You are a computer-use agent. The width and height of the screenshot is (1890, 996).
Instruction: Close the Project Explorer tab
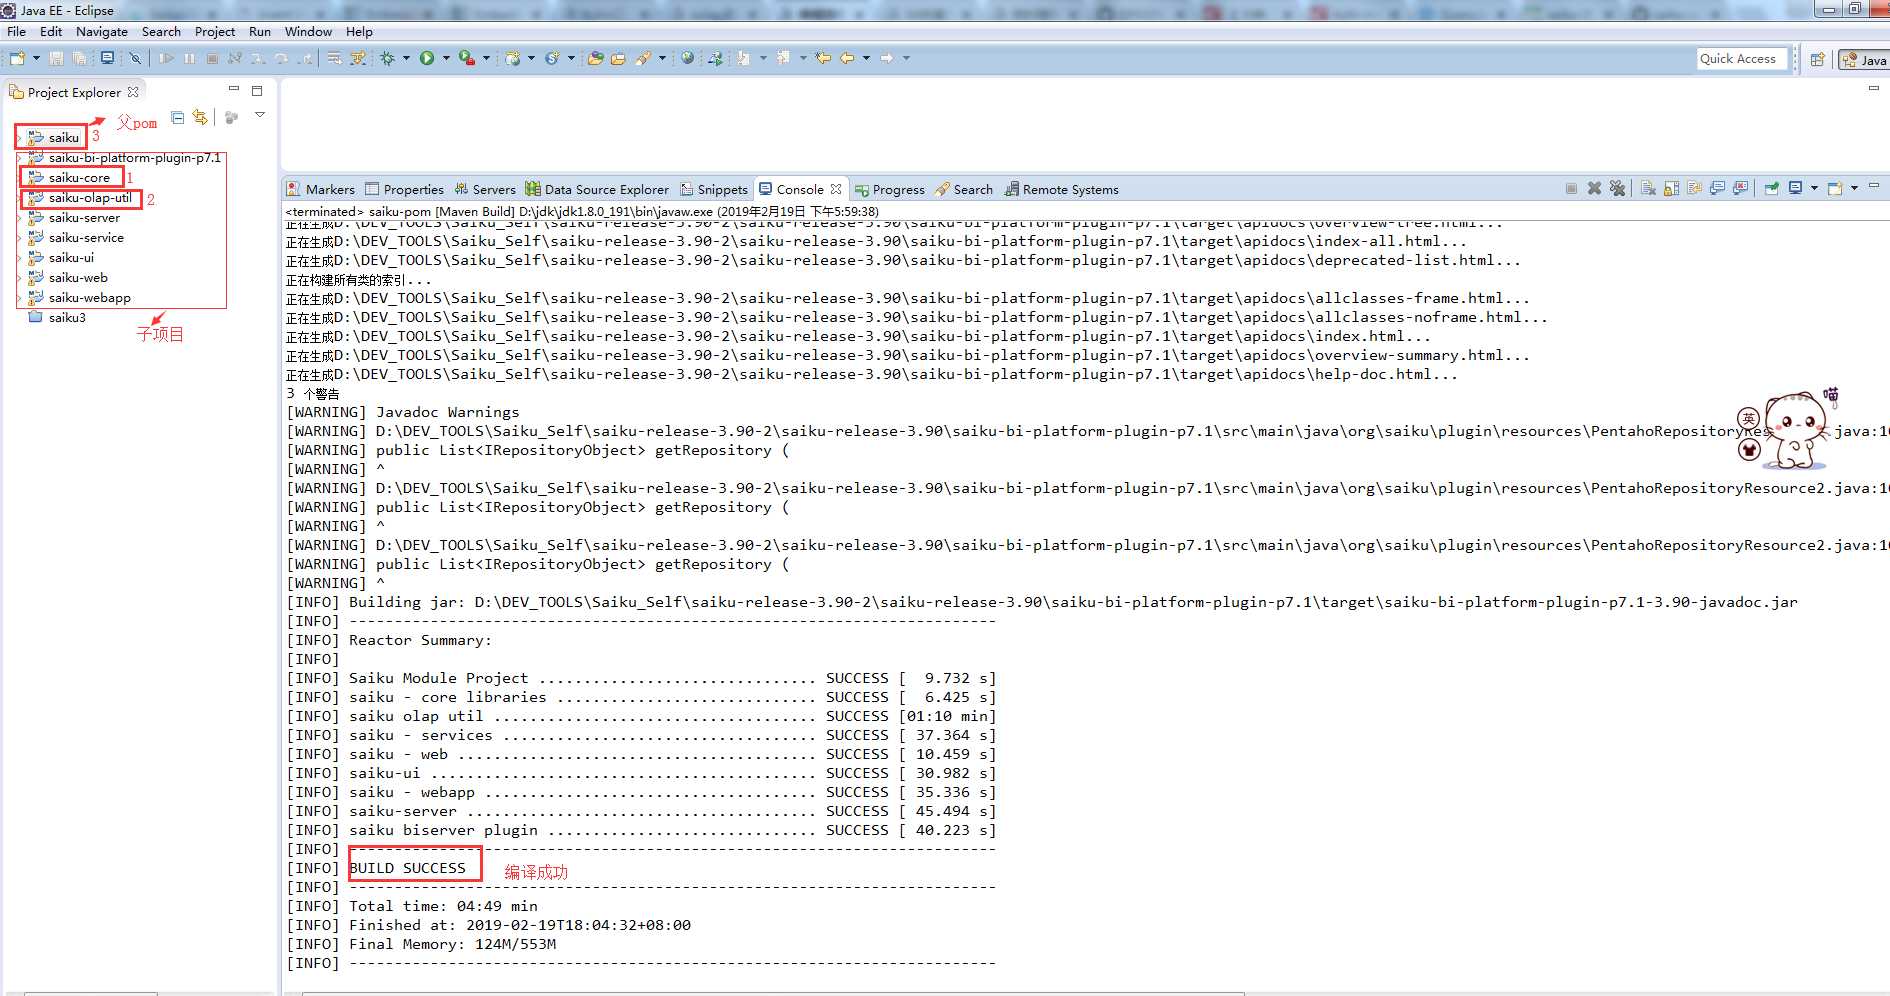click(x=133, y=91)
